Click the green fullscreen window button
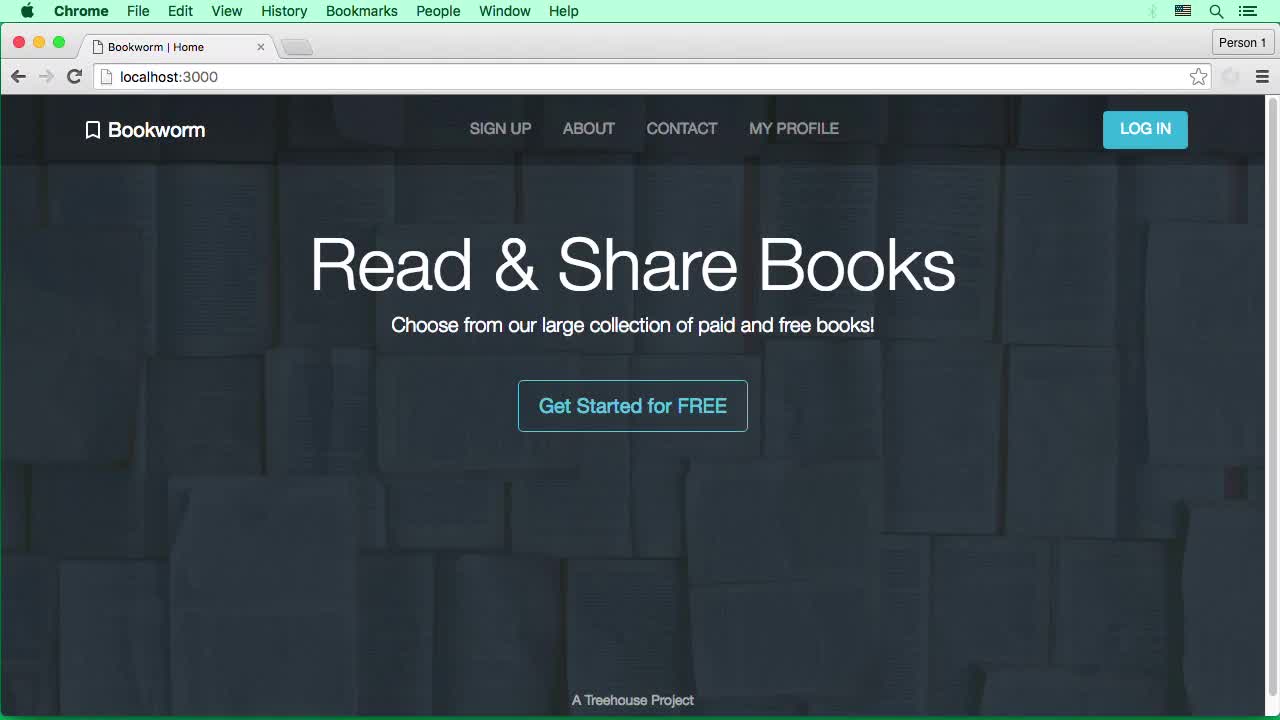The height and width of the screenshot is (720, 1280). (x=59, y=42)
